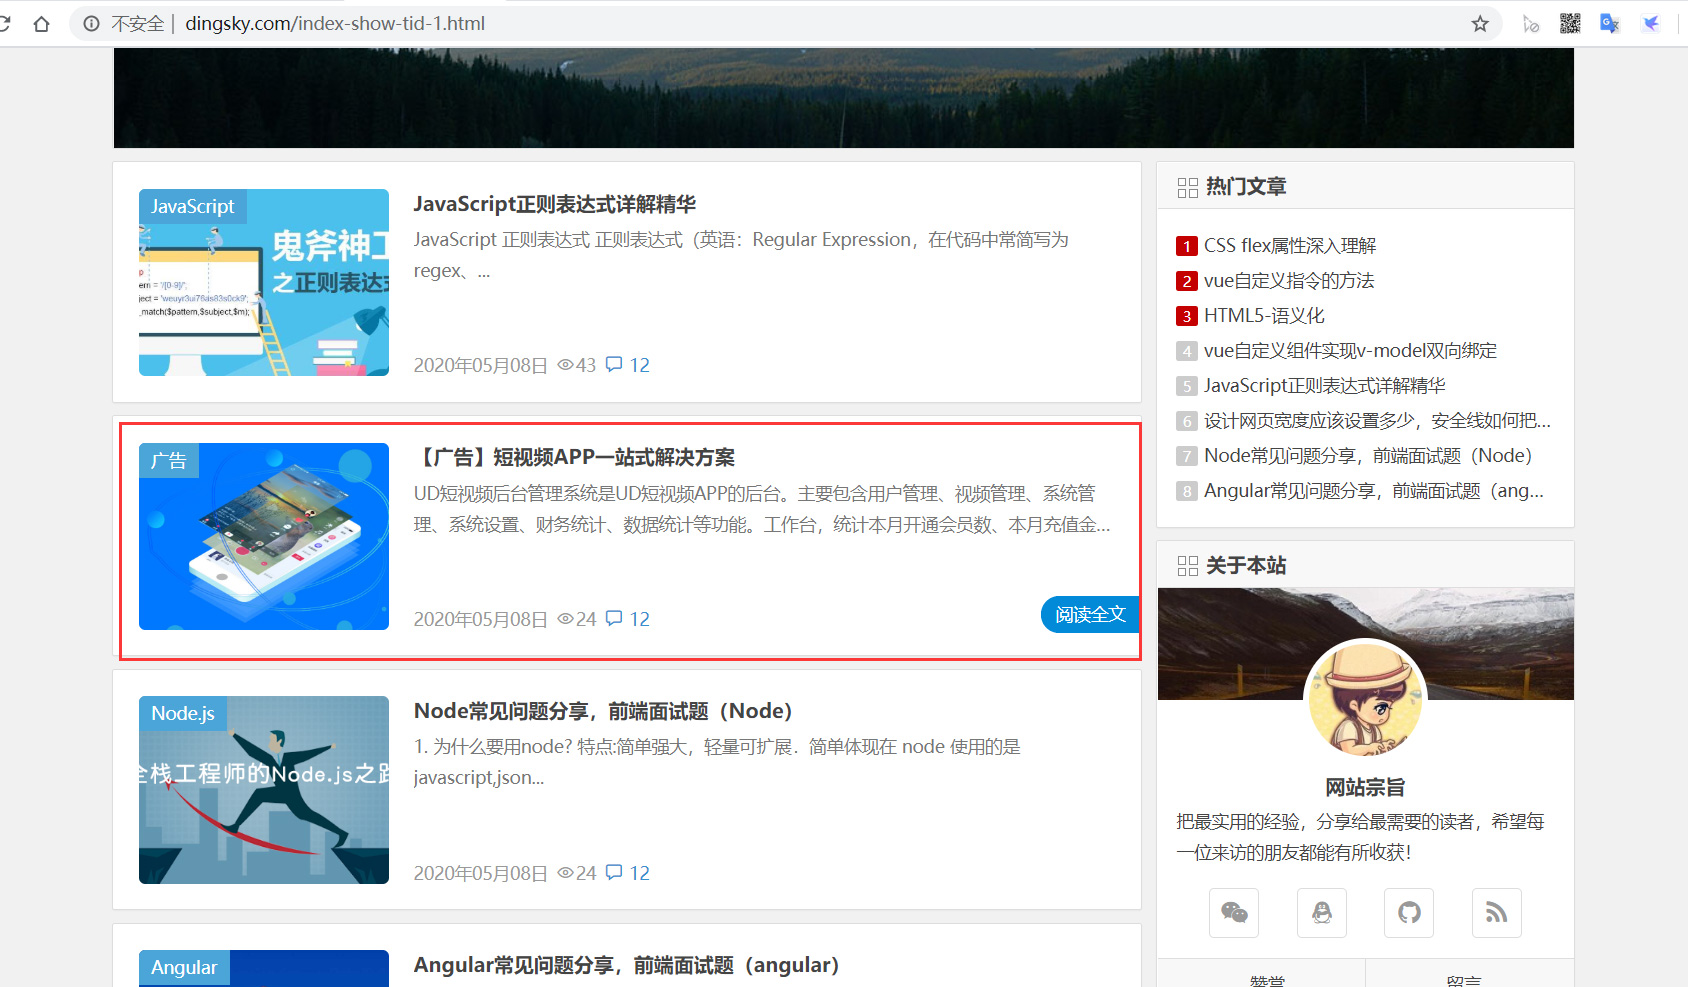The width and height of the screenshot is (1688, 987).
Task: Click the blue bird extension icon
Action: coord(1651,24)
